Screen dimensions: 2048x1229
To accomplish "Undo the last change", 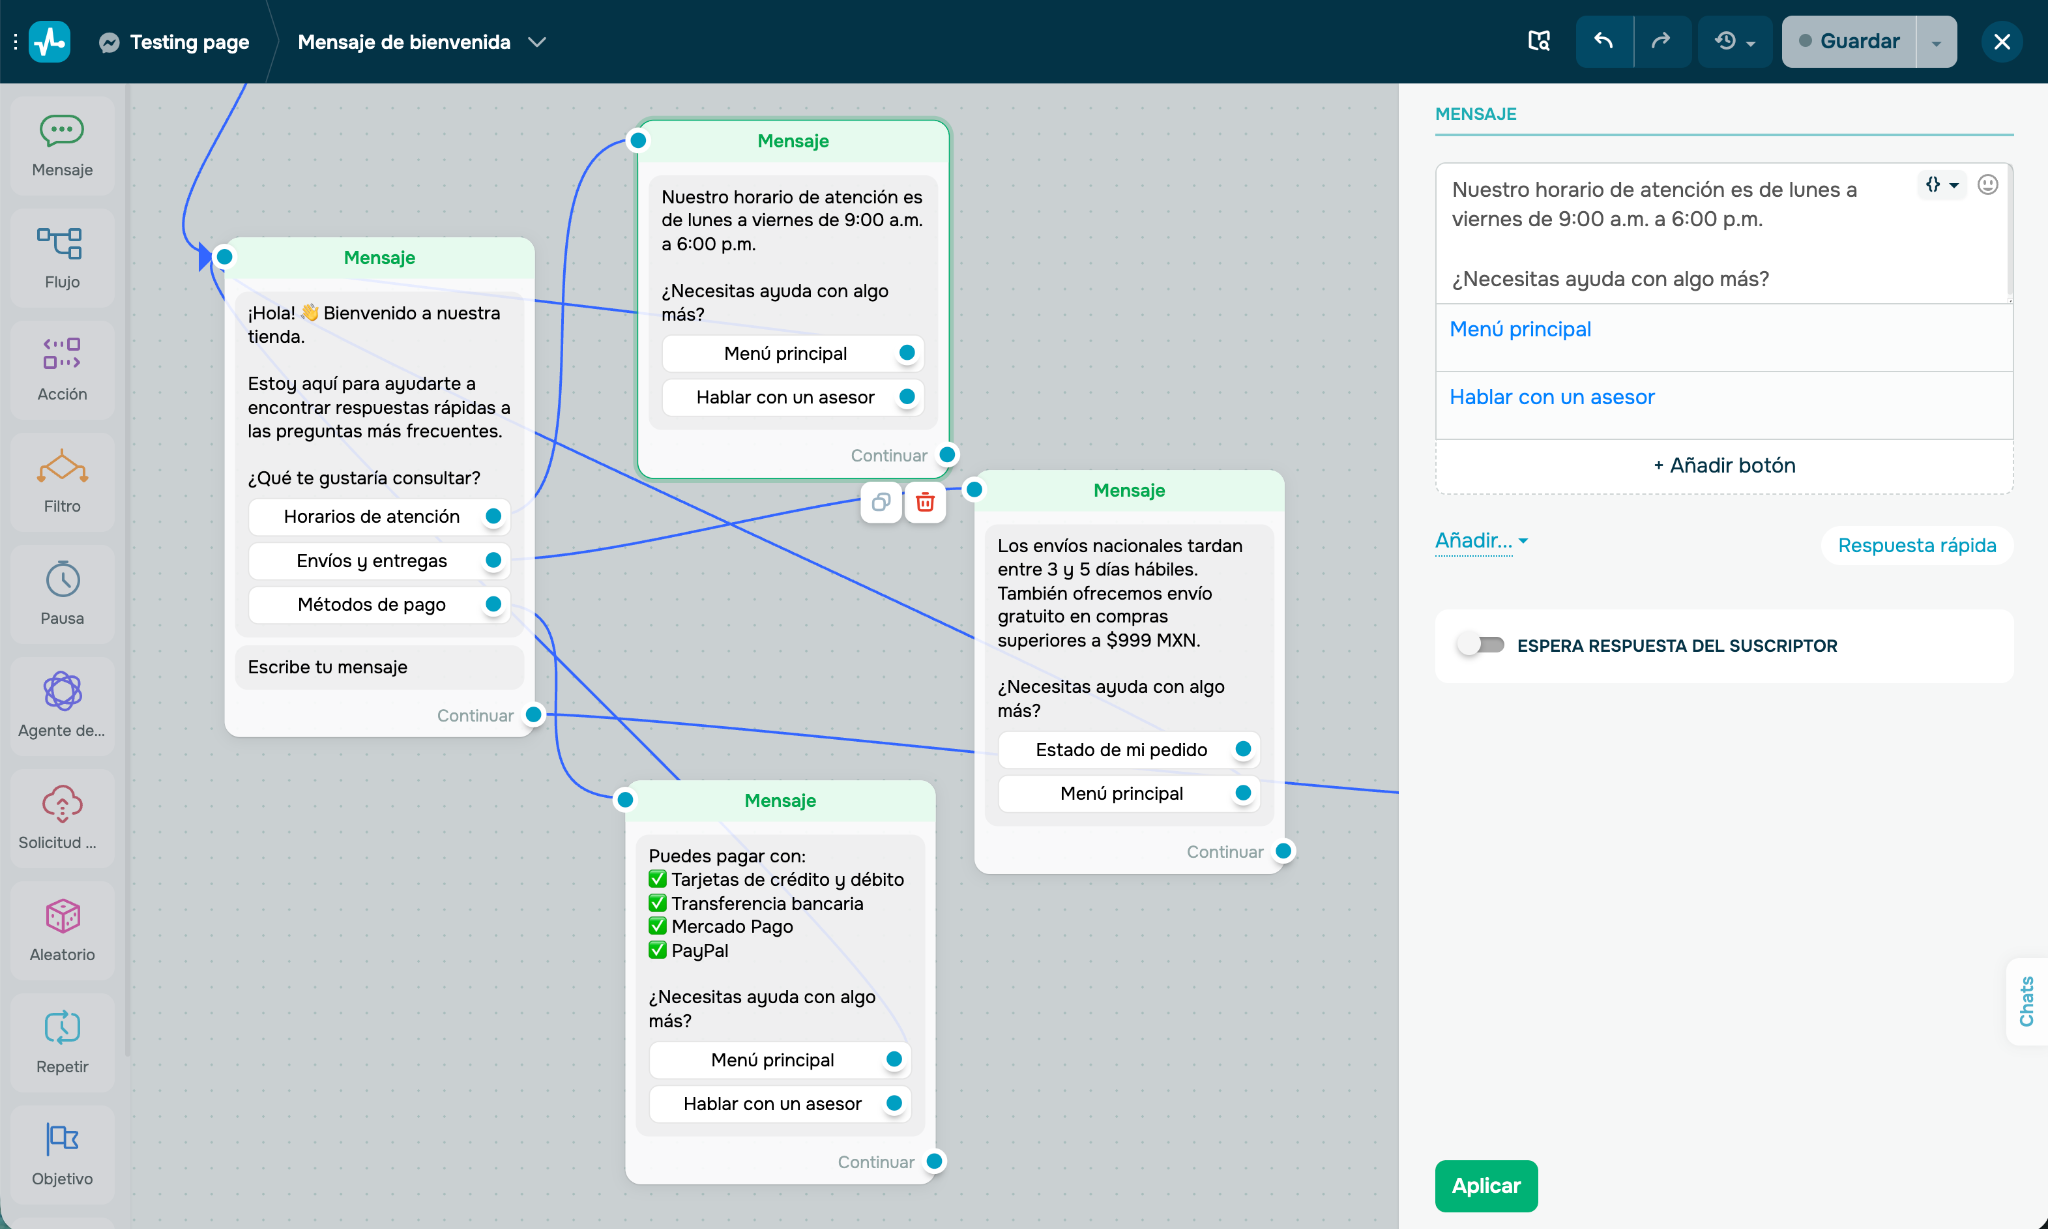I will 1604,41.
